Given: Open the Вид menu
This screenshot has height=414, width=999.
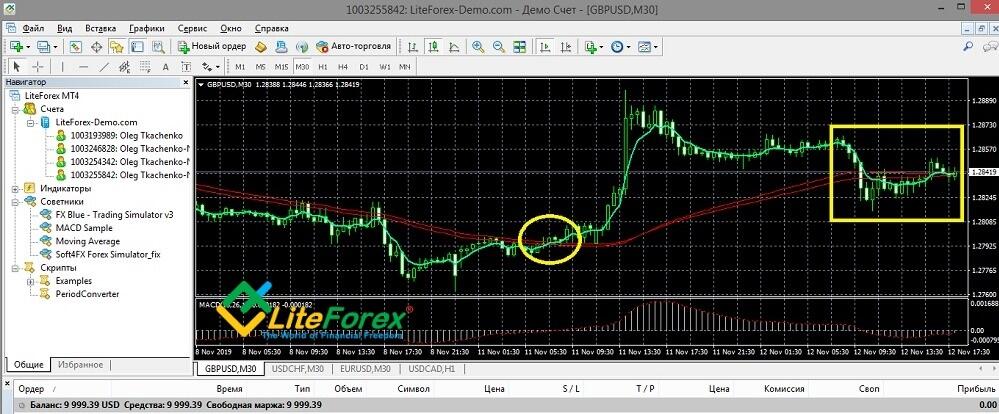Looking at the screenshot, I should click(x=64, y=28).
